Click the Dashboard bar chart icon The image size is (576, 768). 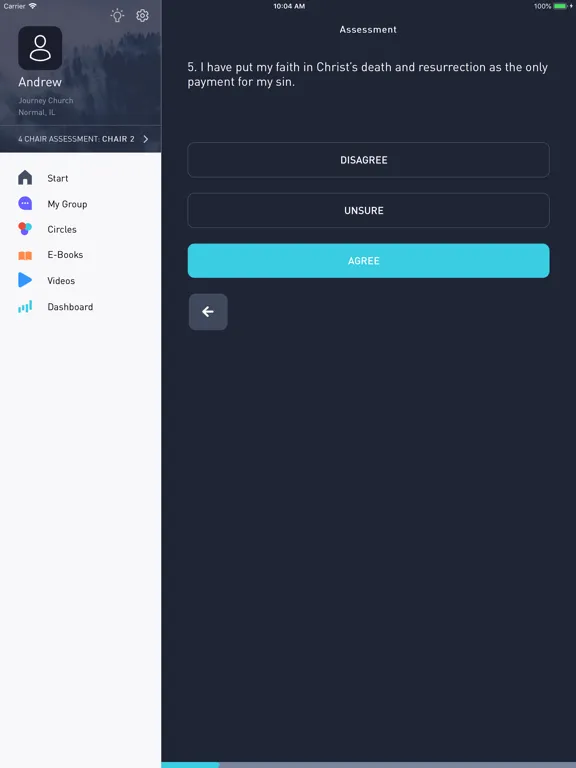point(25,307)
